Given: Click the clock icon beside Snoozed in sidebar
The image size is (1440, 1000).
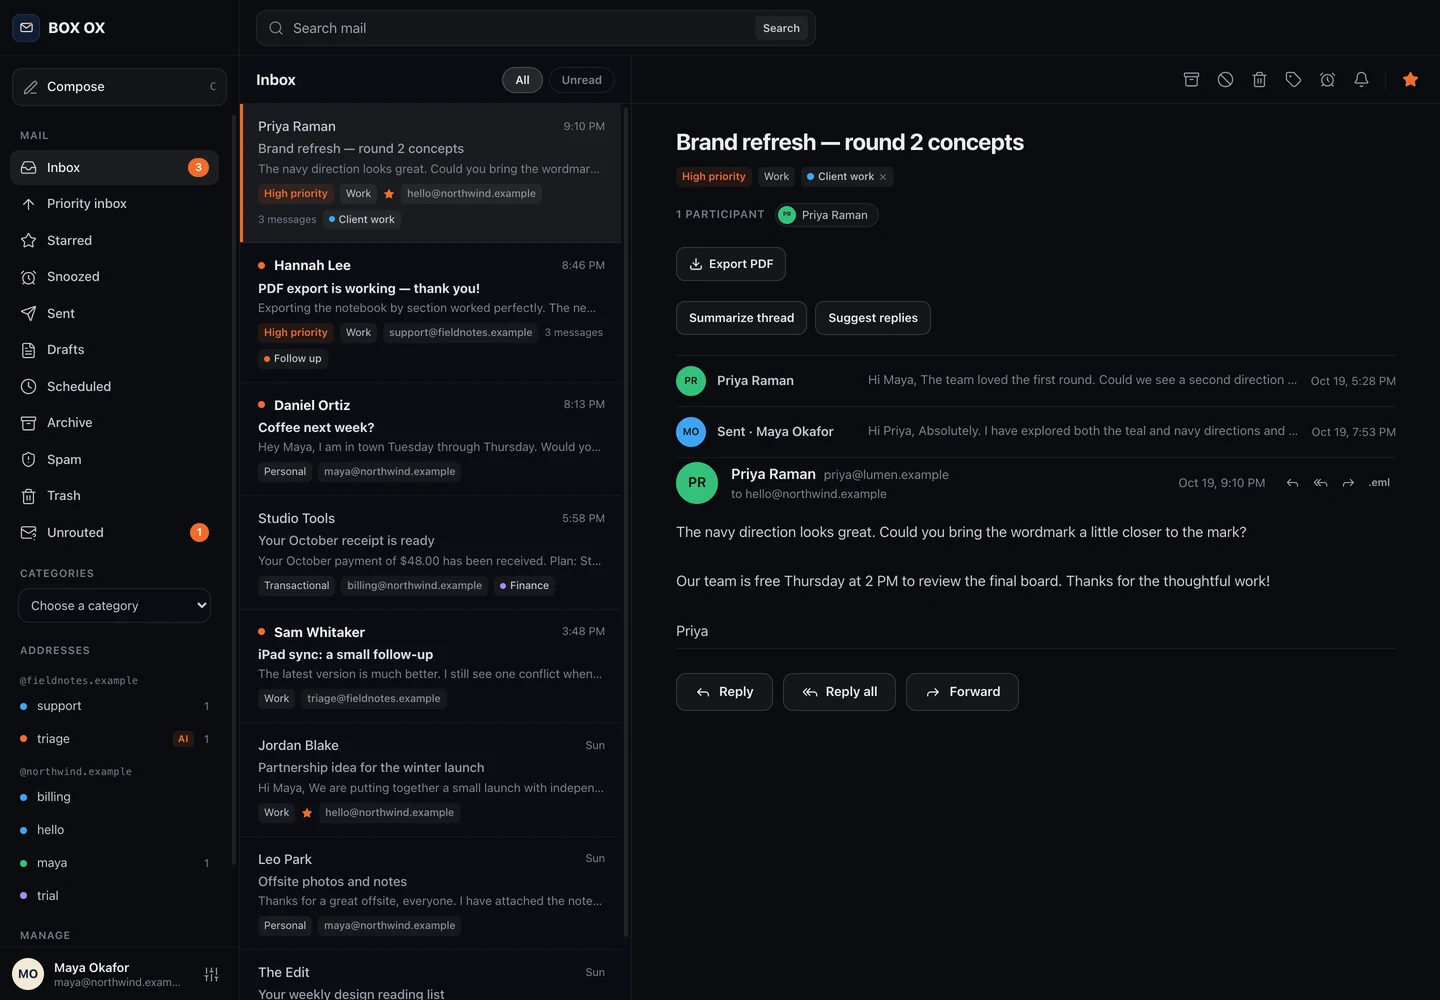Looking at the screenshot, I should click(x=28, y=277).
